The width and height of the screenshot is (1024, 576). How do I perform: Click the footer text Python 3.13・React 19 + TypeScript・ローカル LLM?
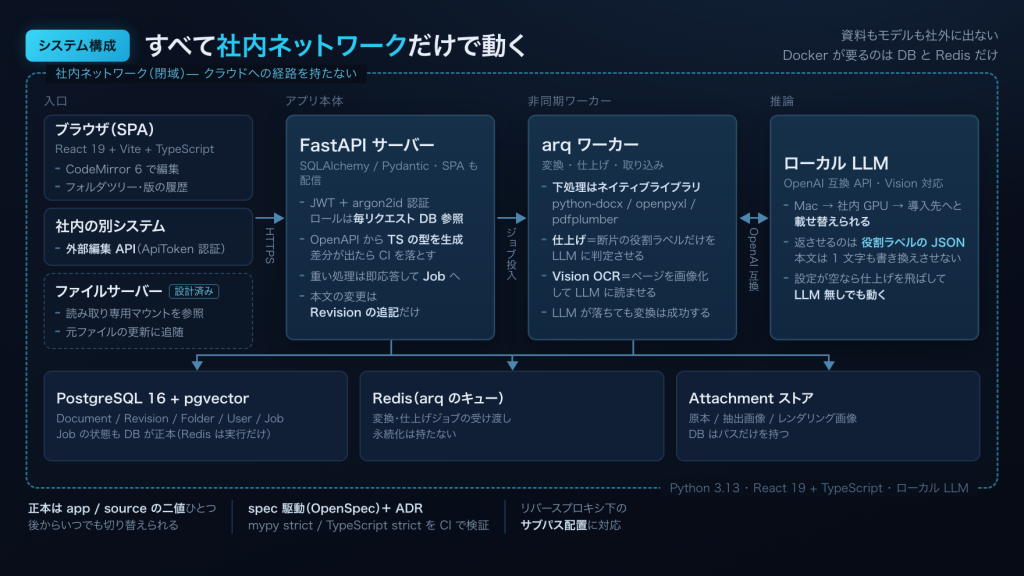pyautogui.click(x=819, y=488)
